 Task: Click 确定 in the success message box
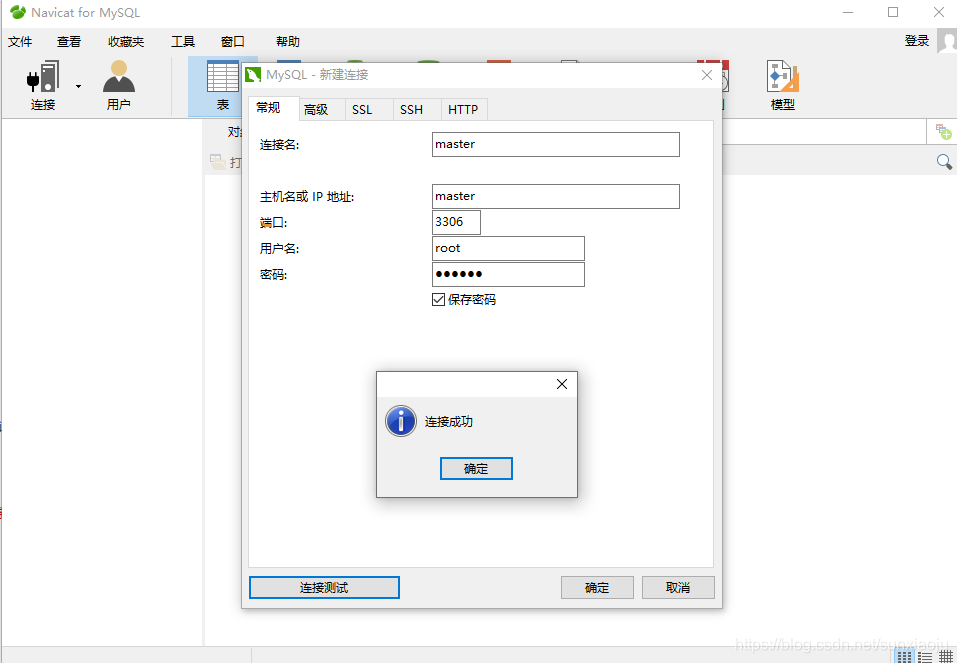[x=476, y=468]
